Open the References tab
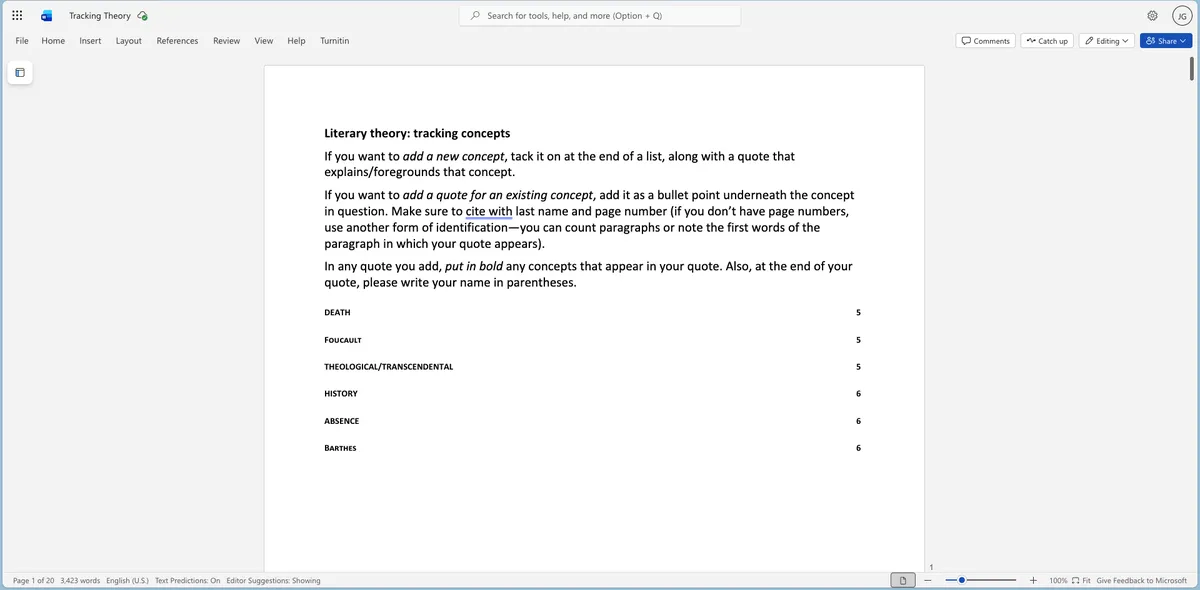Viewport: 1200px width, 590px height. coord(177,41)
